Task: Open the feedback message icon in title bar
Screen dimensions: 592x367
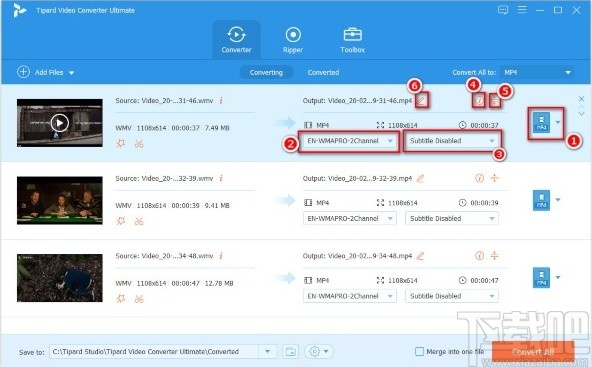Action: click(x=503, y=10)
